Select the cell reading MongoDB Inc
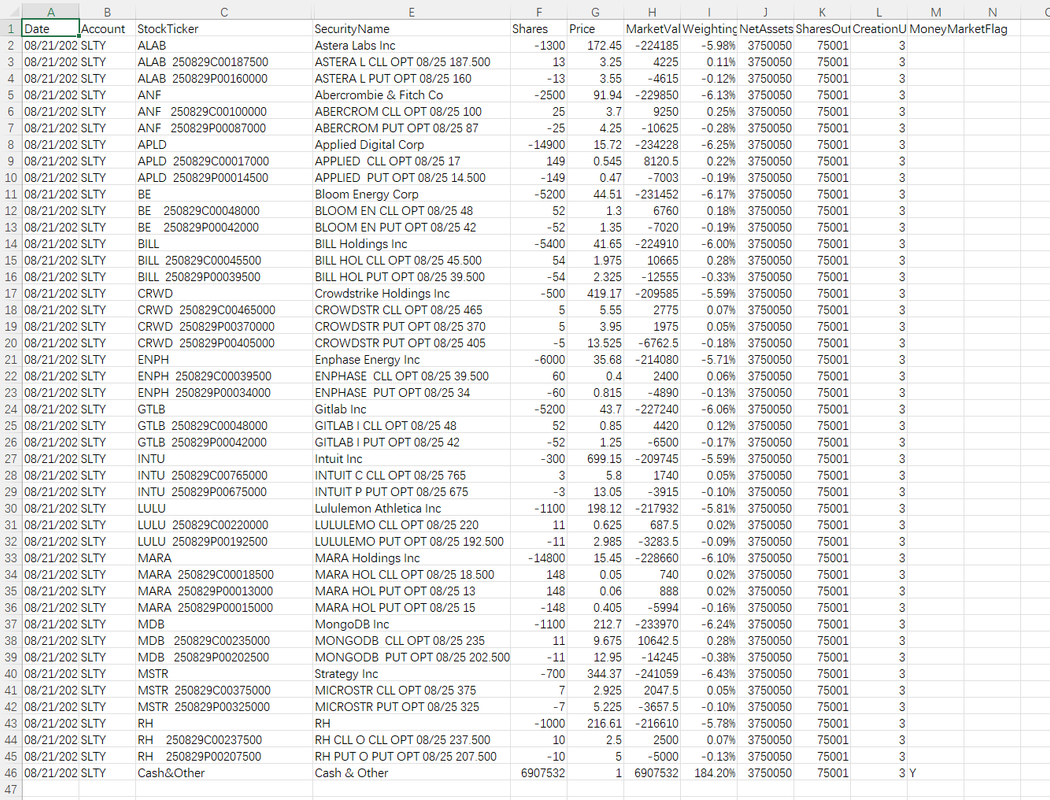This screenshot has height=800, width=1050. click(x=411, y=624)
